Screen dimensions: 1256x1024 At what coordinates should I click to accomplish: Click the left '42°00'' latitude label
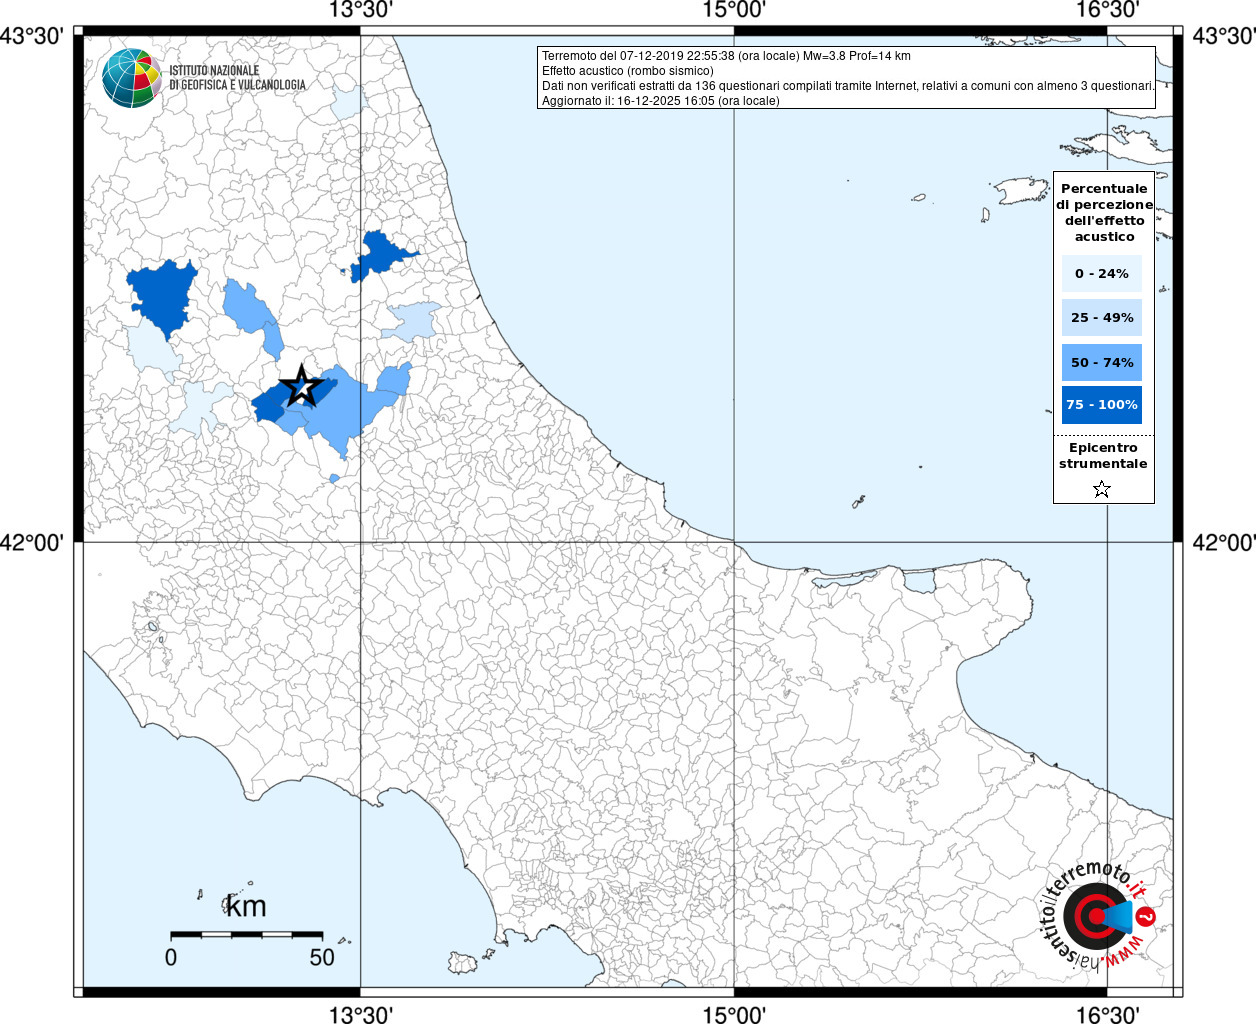point(32,542)
